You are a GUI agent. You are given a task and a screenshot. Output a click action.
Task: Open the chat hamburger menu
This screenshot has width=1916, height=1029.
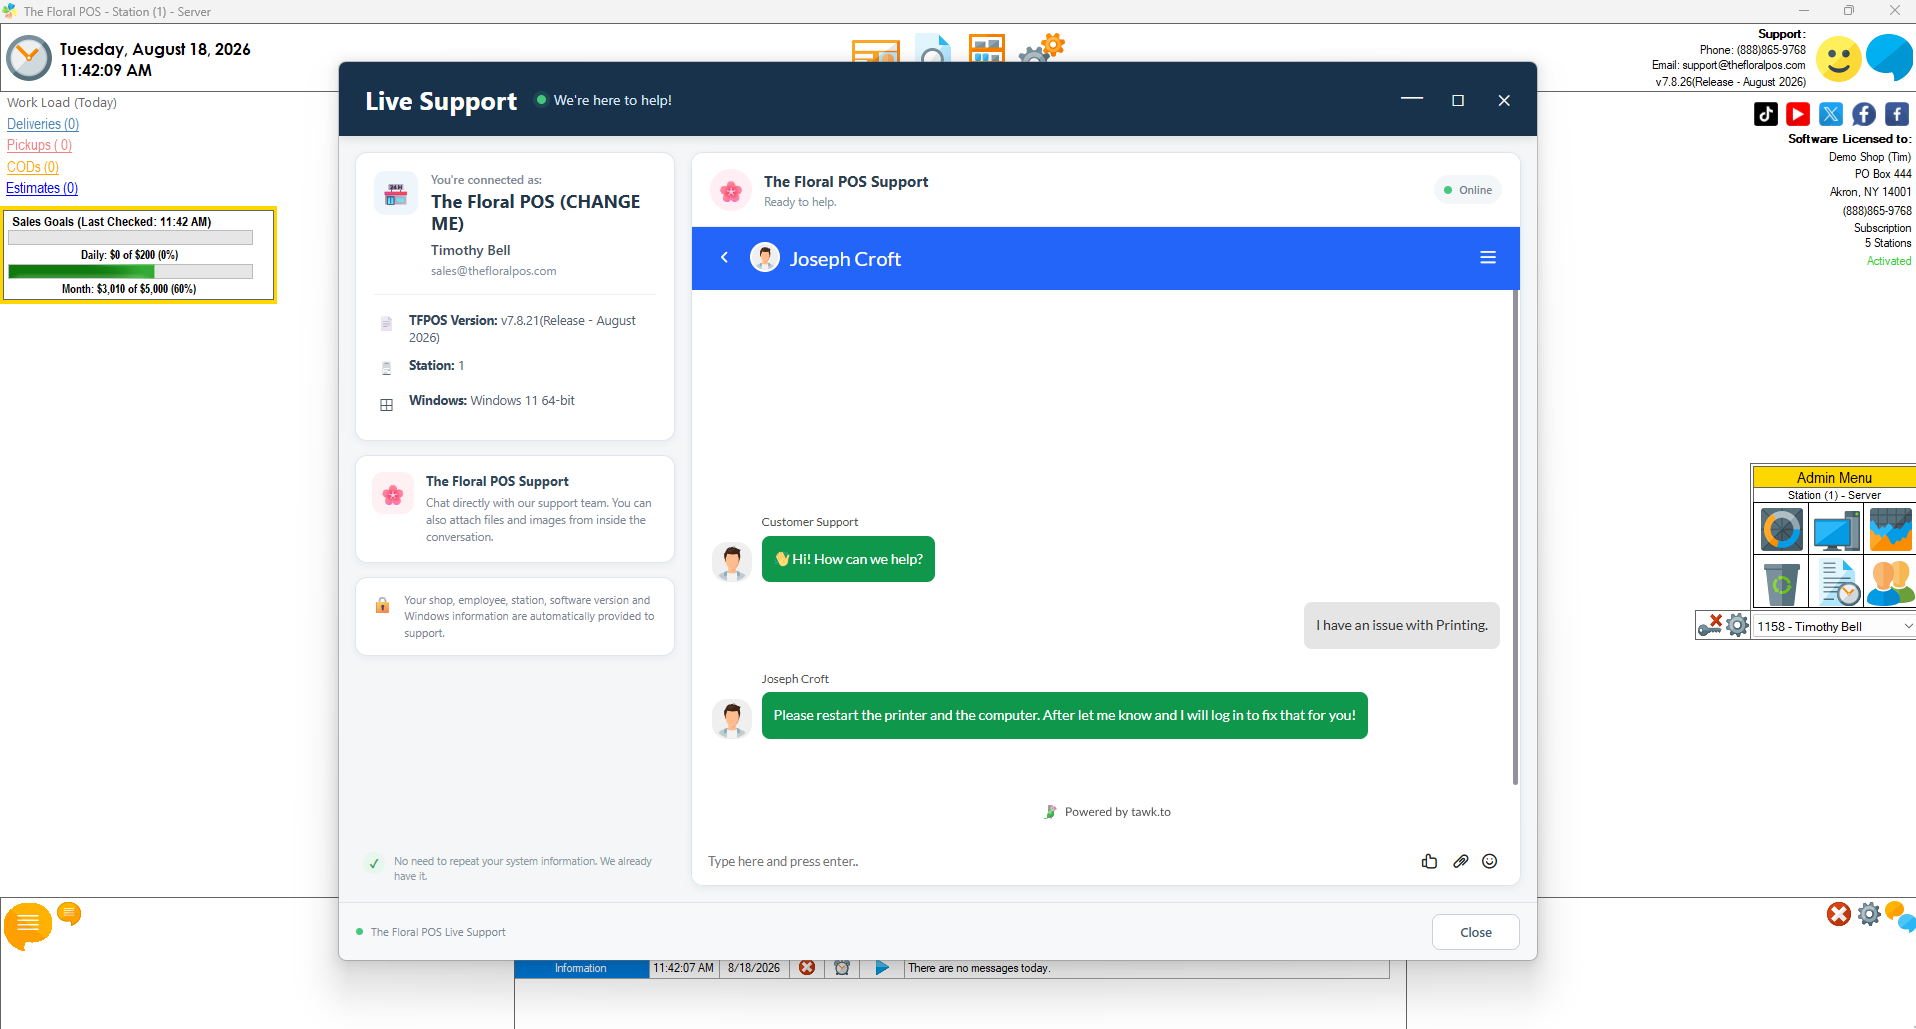pos(1488,258)
